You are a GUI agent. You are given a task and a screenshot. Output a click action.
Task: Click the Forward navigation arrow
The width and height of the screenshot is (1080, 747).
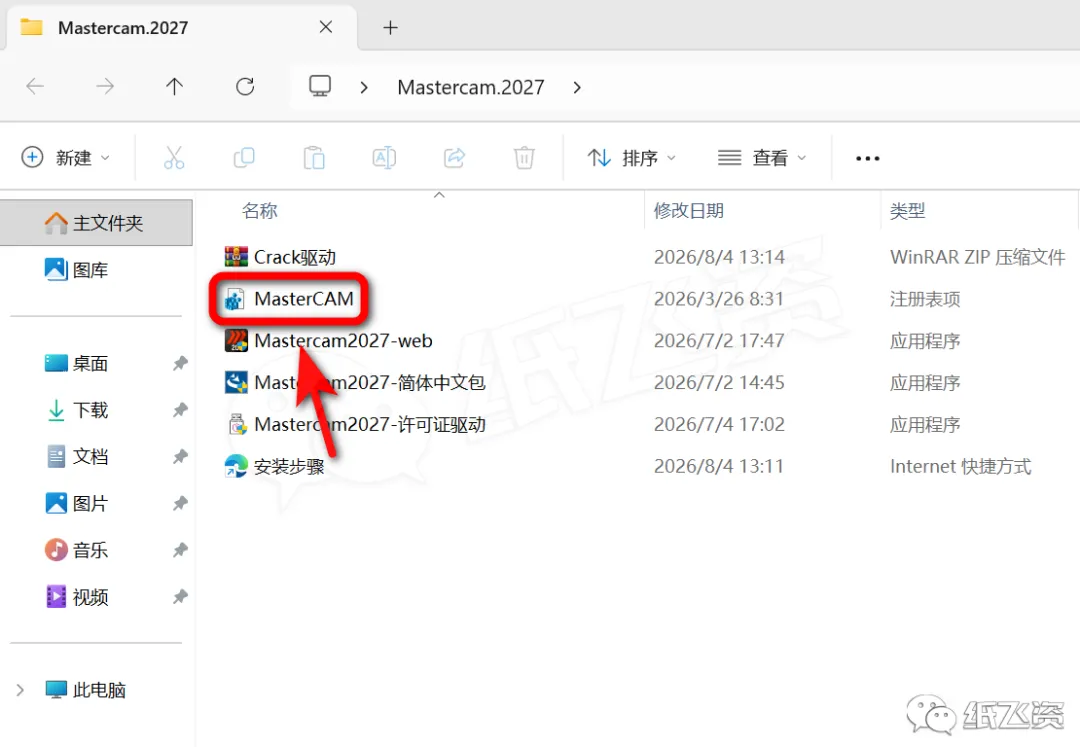(105, 87)
